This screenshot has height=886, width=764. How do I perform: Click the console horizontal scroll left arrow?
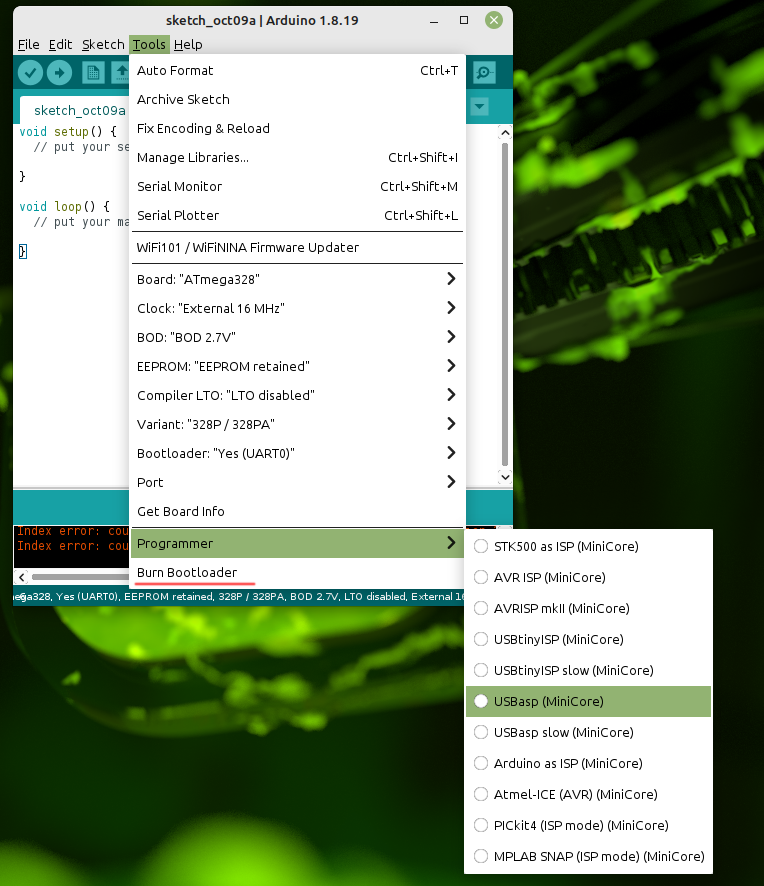pyautogui.click(x=21, y=577)
